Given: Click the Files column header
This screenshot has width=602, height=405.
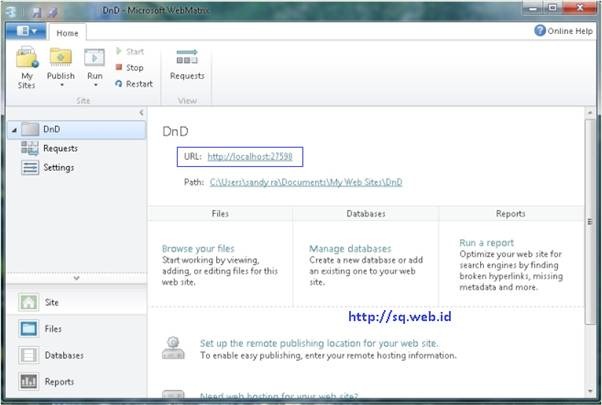Looking at the screenshot, I should [x=220, y=213].
